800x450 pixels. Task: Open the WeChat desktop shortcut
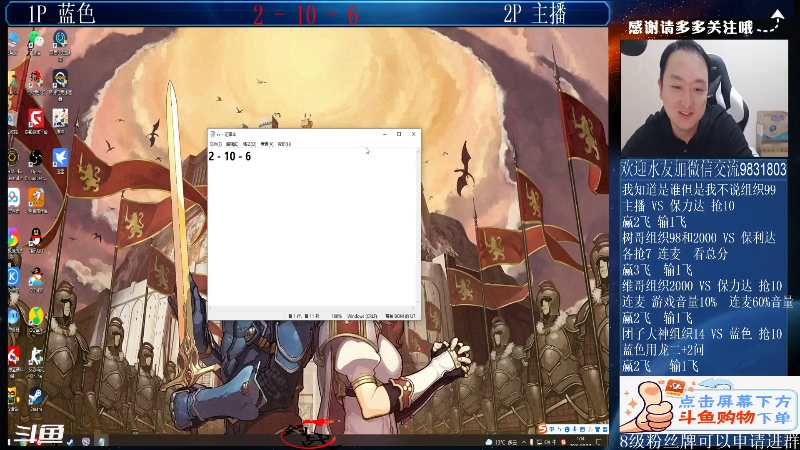pos(36,39)
